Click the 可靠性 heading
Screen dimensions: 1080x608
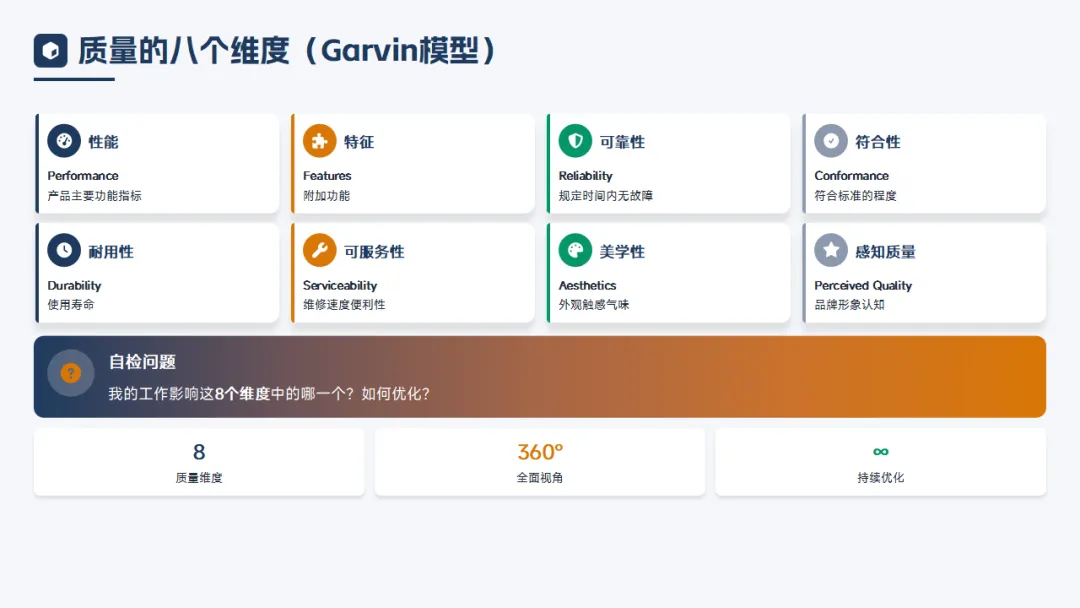(x=622, y=142)
